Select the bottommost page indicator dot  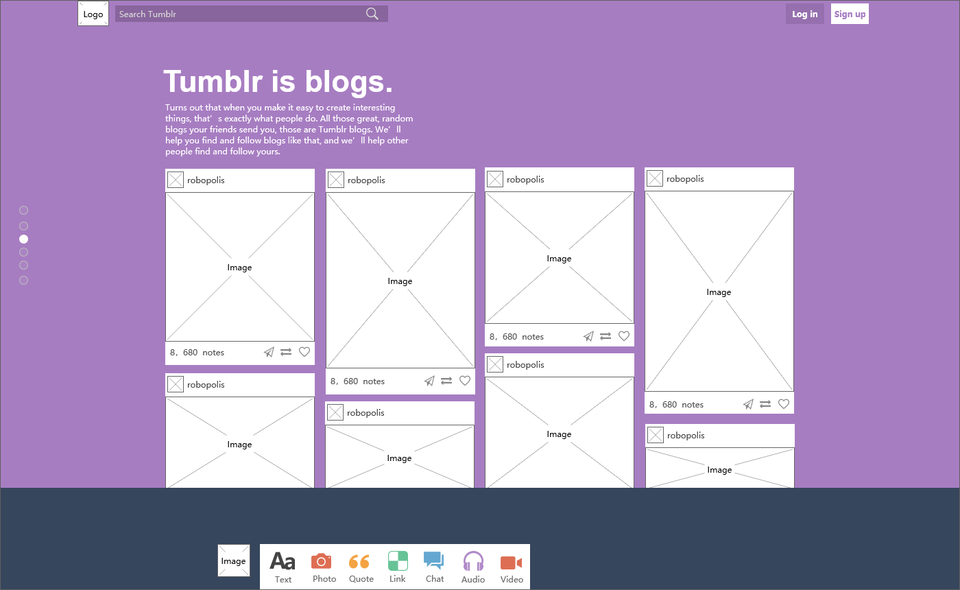point(23,280)
